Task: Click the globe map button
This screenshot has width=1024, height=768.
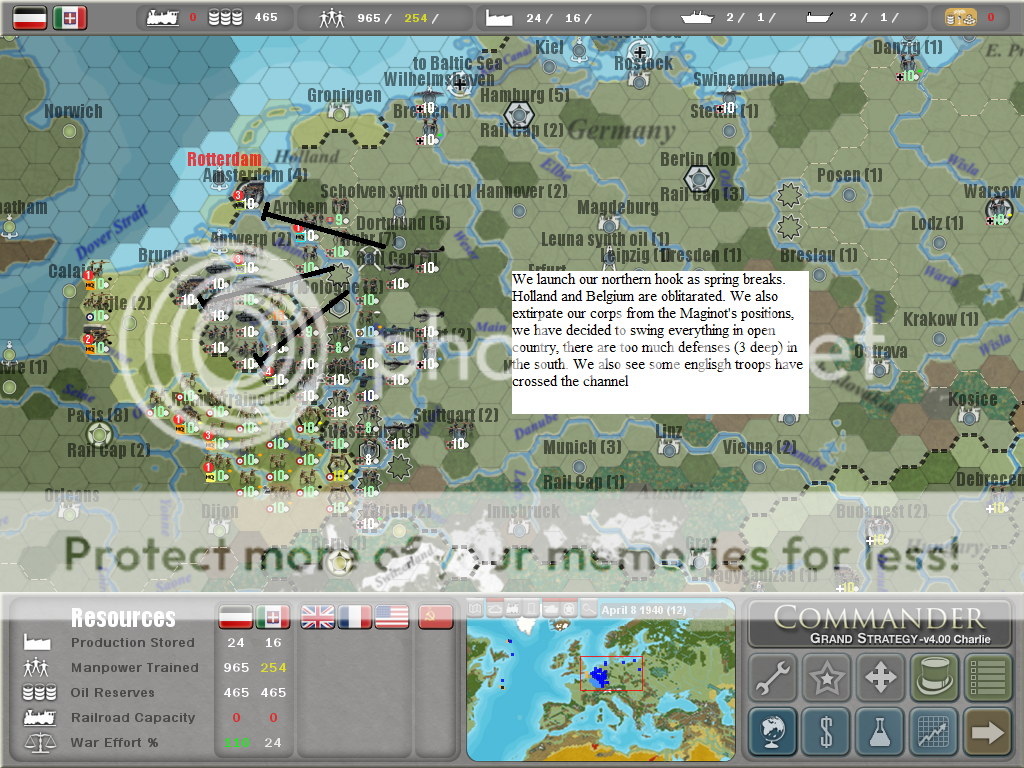Action: [x=773, y=733]
